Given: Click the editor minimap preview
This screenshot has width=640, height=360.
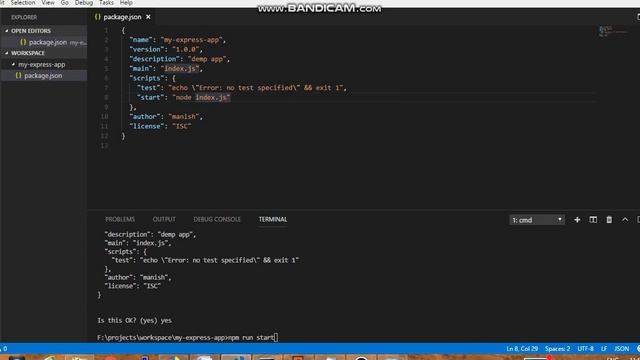Looking at the screenshot, I should coord(613,31).
